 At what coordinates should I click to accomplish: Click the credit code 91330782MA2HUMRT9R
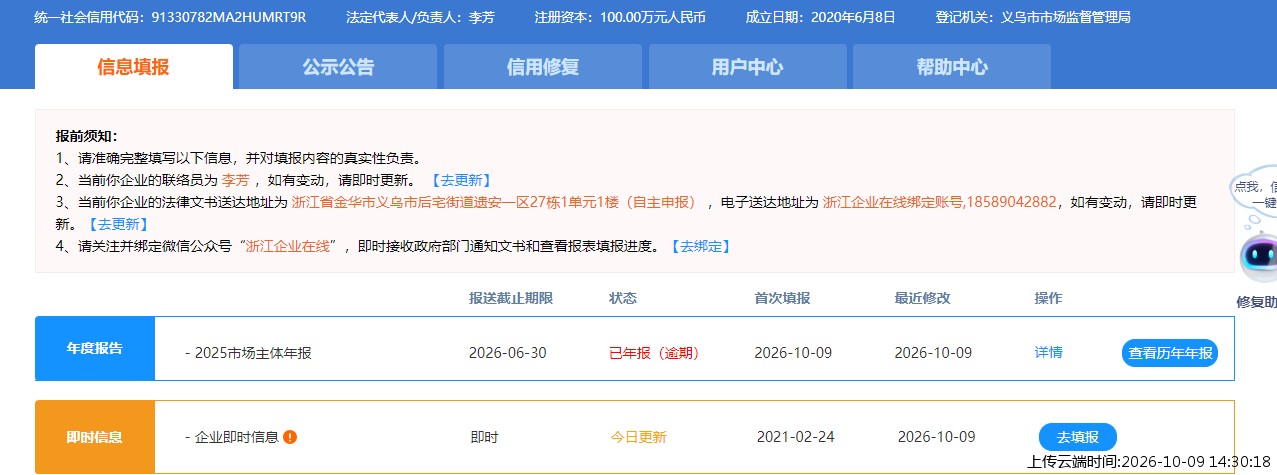point(229,17)
